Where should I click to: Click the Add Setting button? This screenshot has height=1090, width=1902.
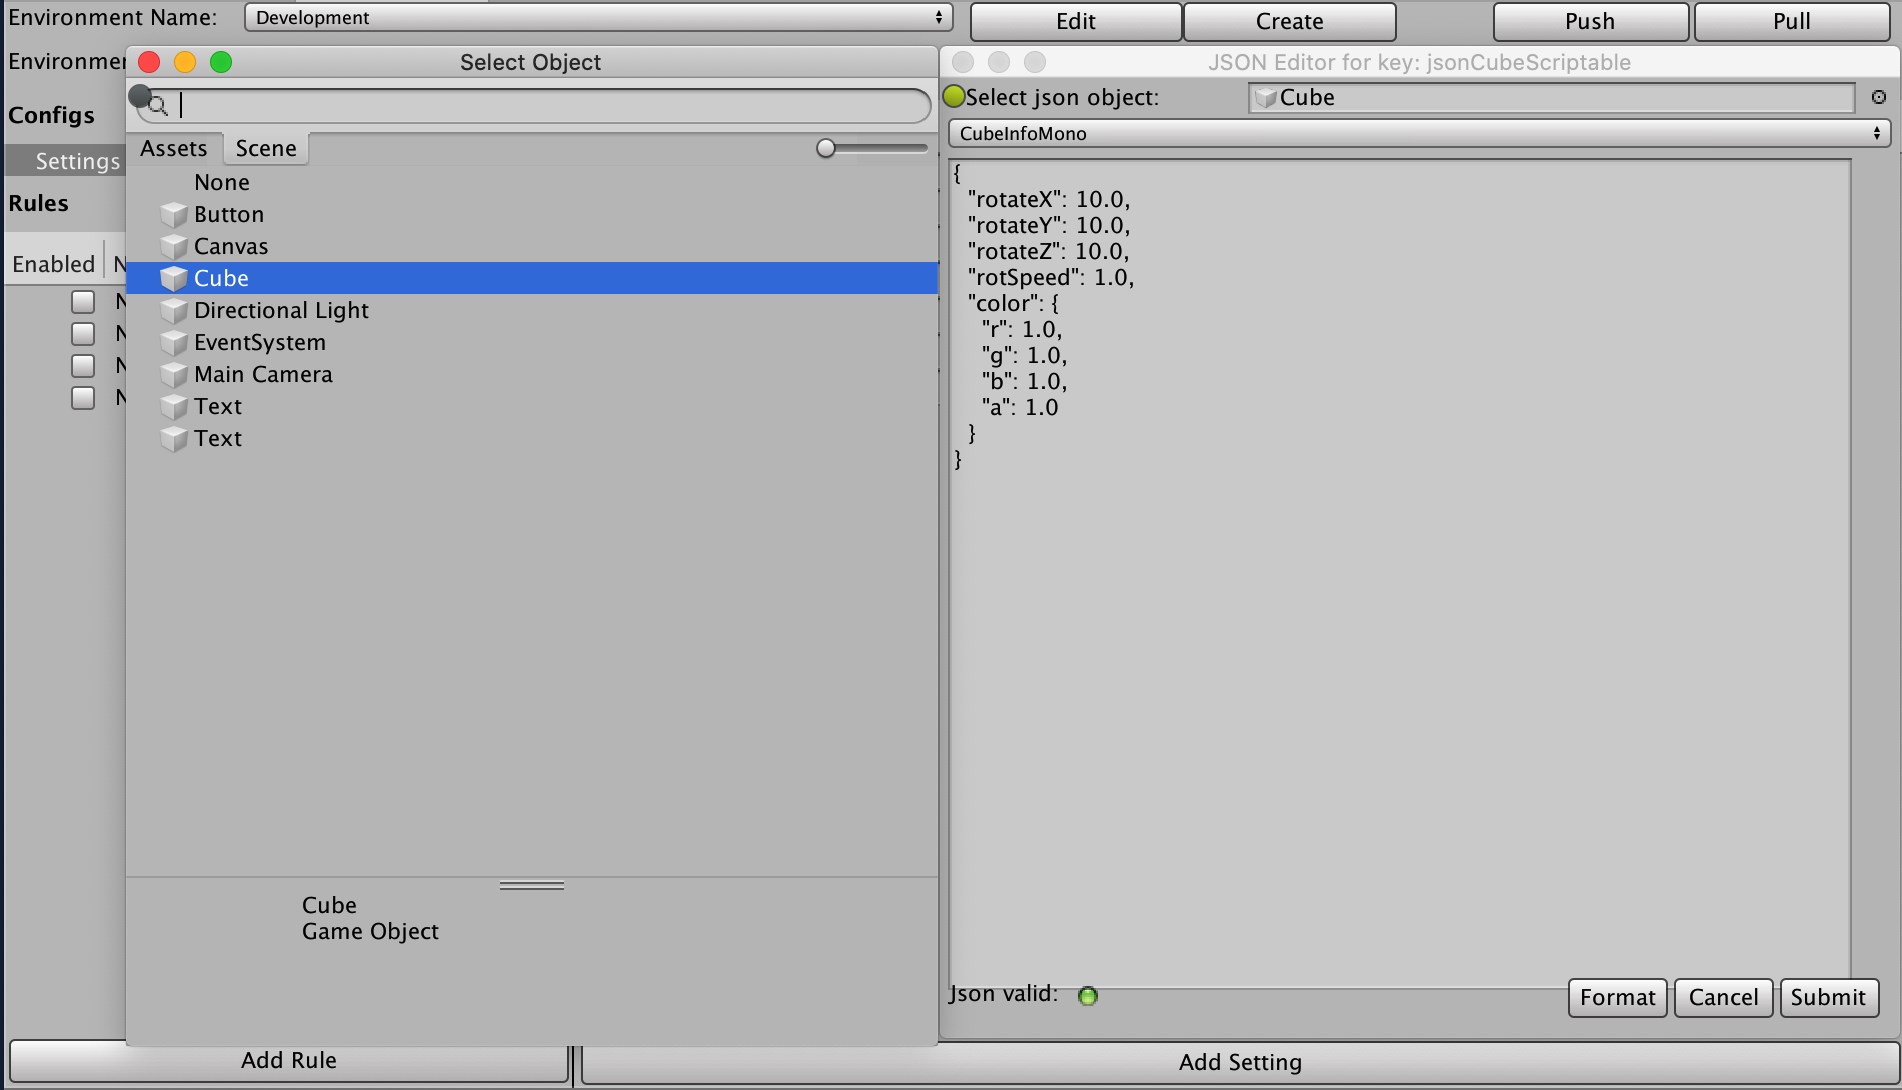tap(1239, 1062)
